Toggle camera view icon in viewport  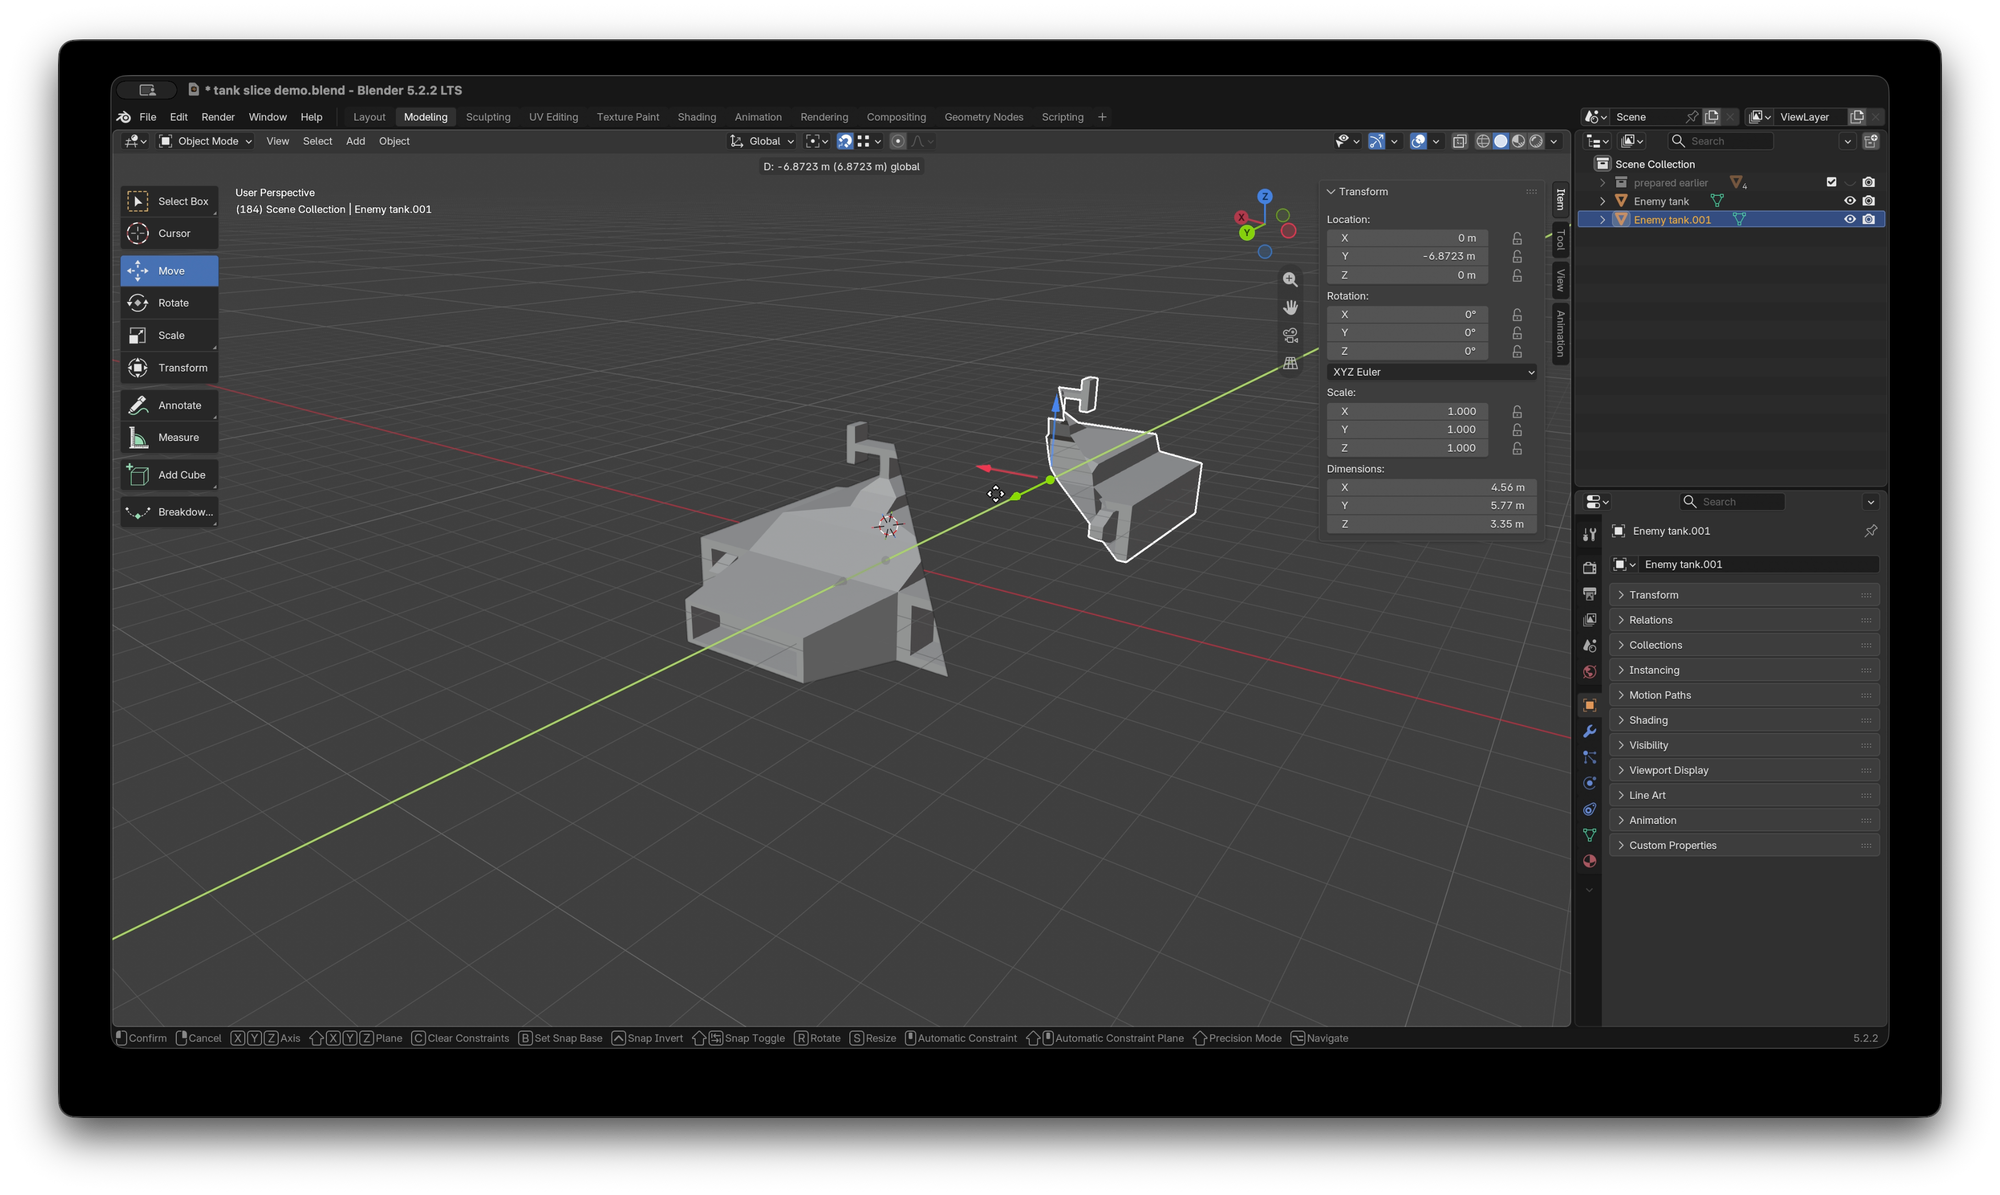point(1290,335)
